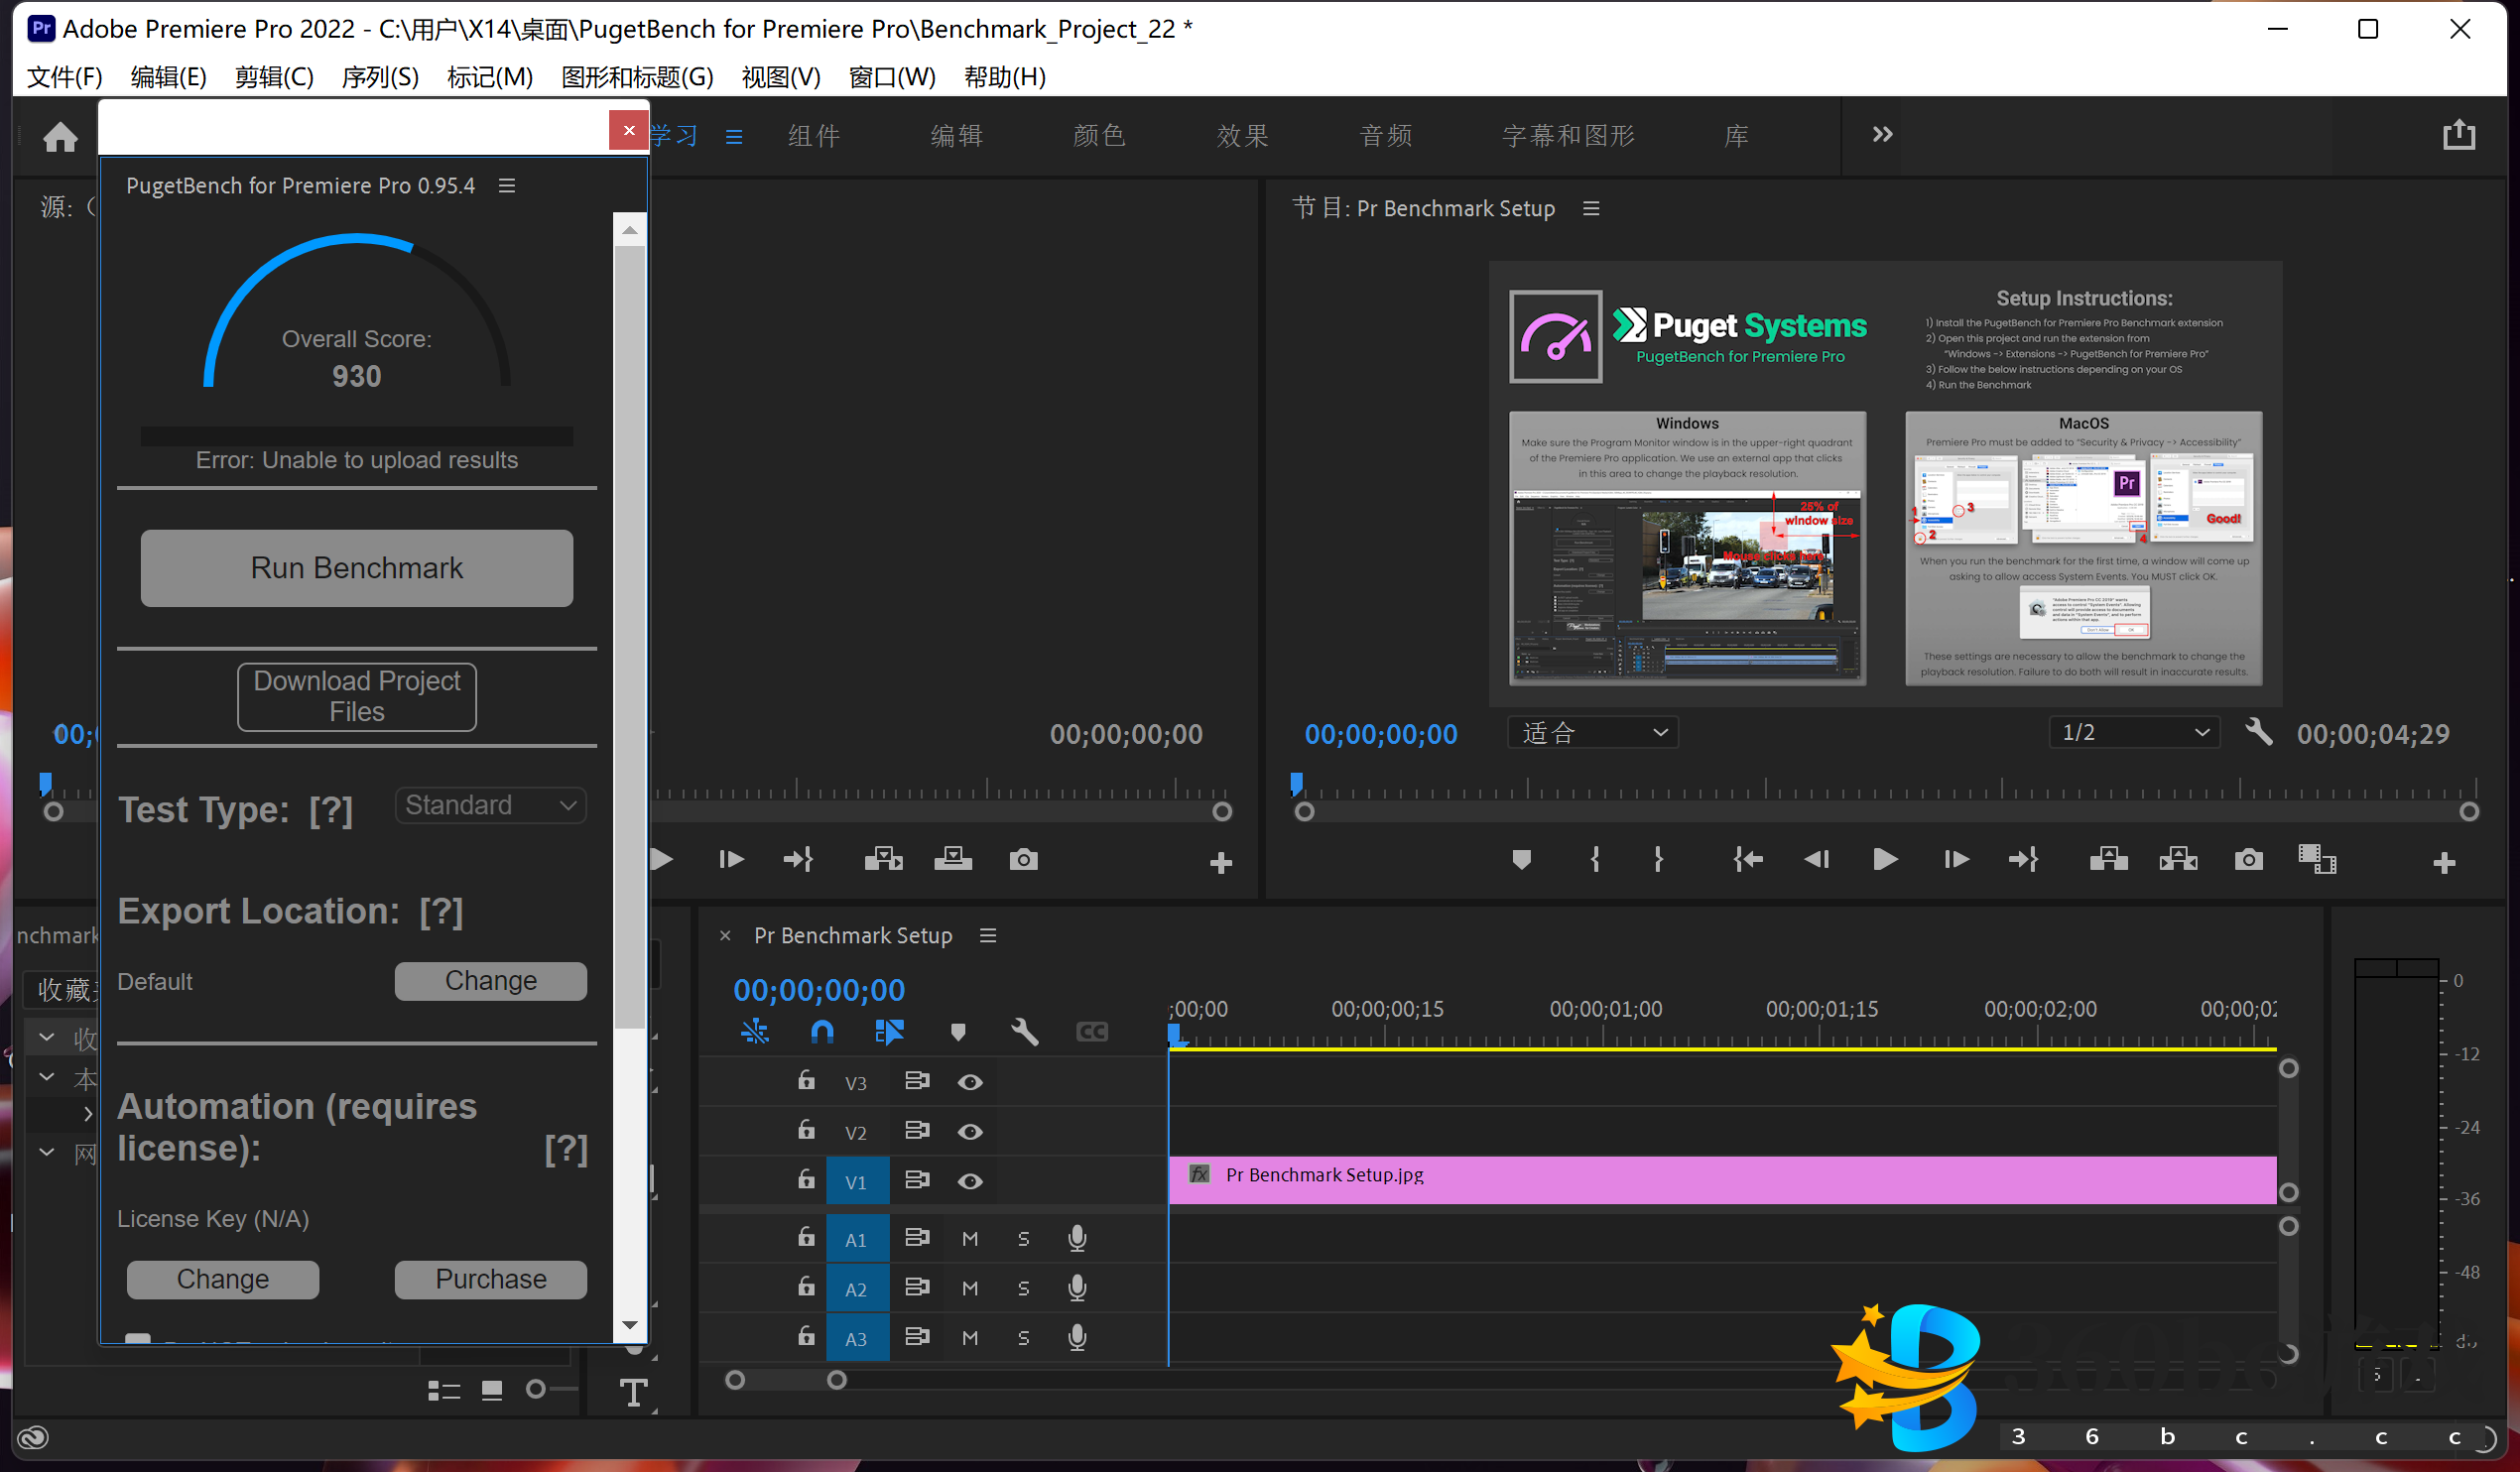2520x1472 pixels.
Task: Mute audio track A1
Action: coord(969,1239)
